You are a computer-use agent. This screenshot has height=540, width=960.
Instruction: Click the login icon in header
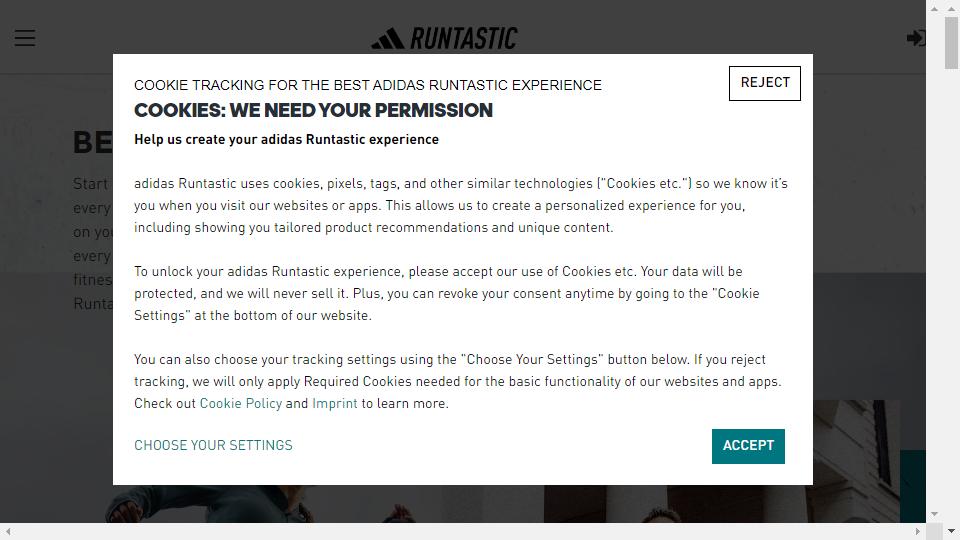[x=915, y=38]
